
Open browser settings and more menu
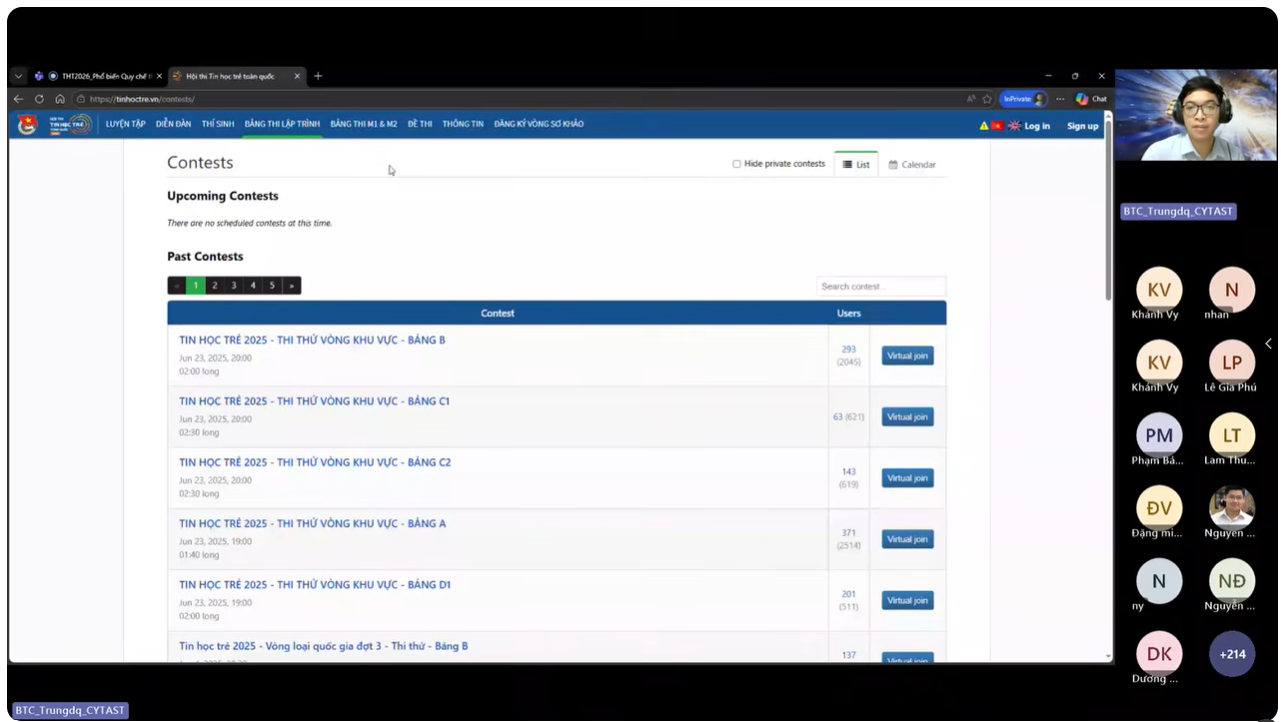(x=1060, y=99)
